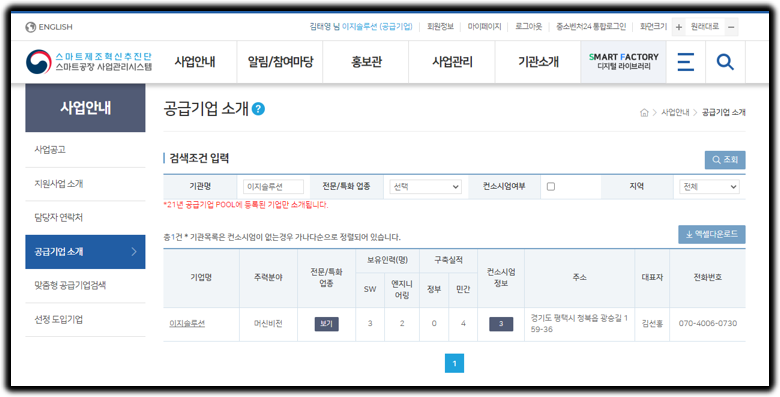Go to home via breadcrumb house icon

point(644,112)
